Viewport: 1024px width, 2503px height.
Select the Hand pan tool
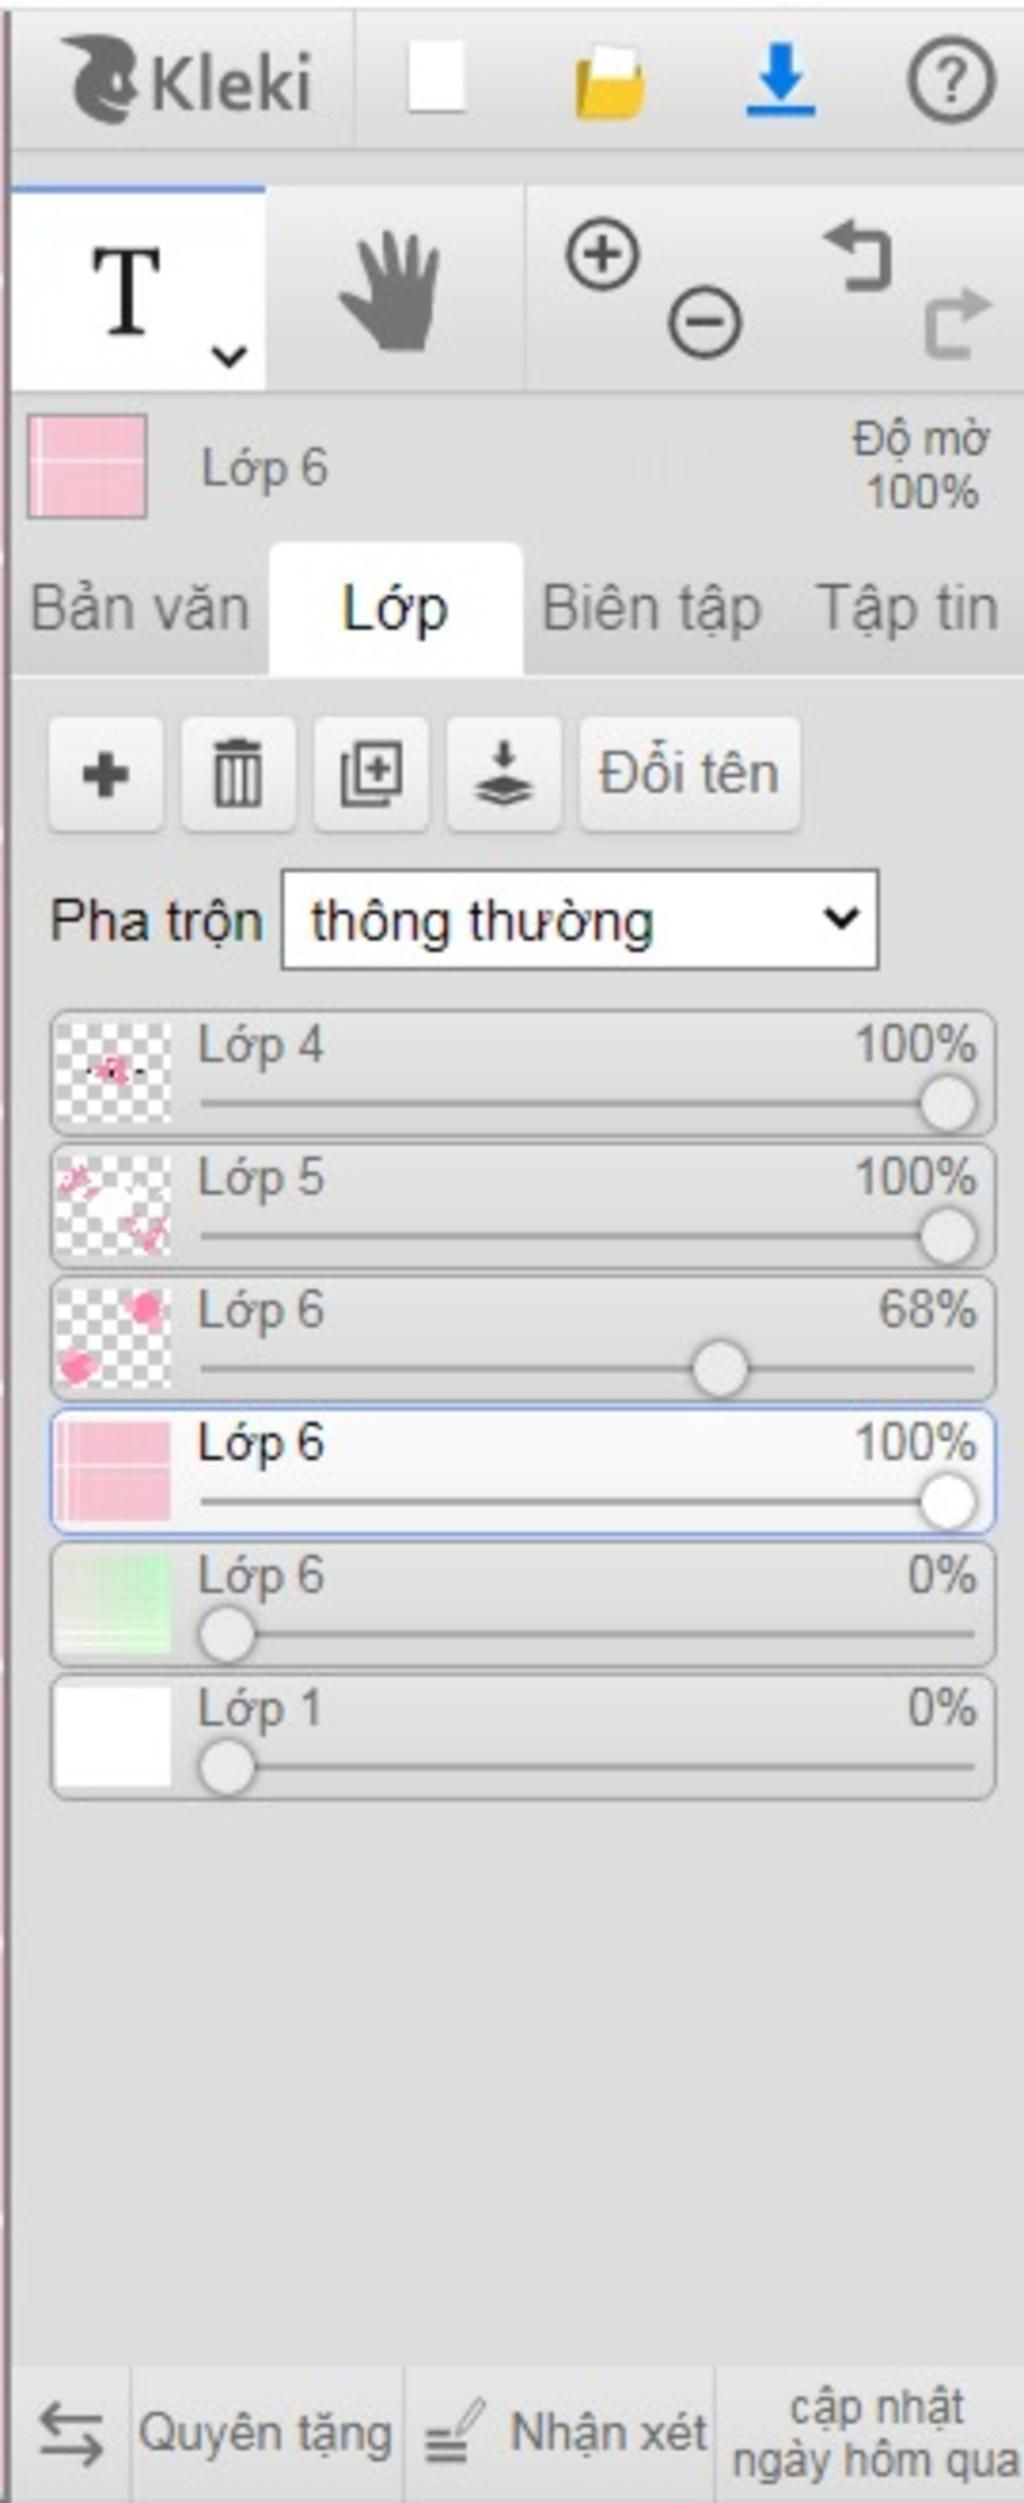pyautogui.click(x=392, y=291)
